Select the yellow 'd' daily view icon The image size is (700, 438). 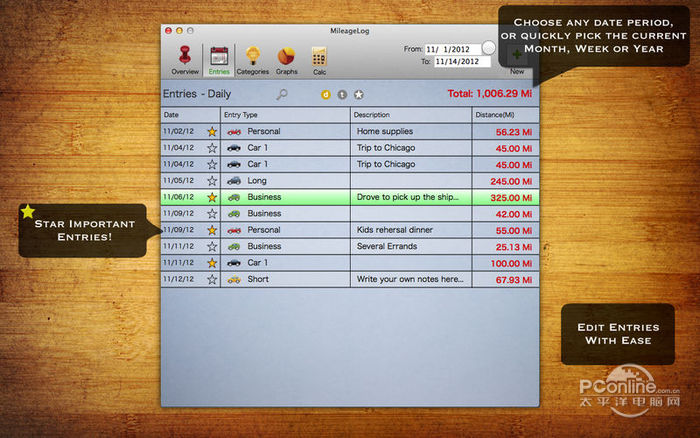326,95
